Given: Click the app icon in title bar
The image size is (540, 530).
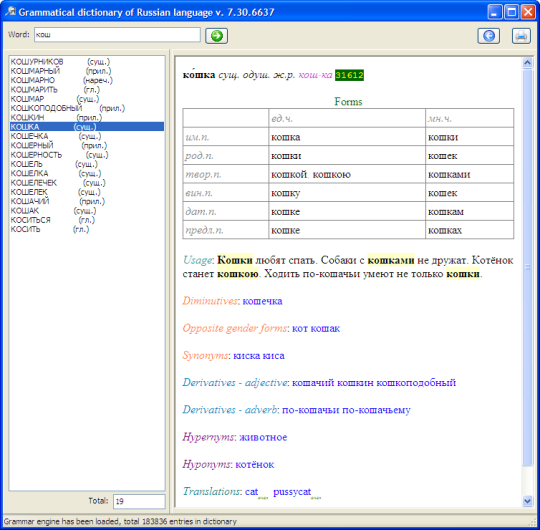Looking at the screenshot, I should coord(10,12).
